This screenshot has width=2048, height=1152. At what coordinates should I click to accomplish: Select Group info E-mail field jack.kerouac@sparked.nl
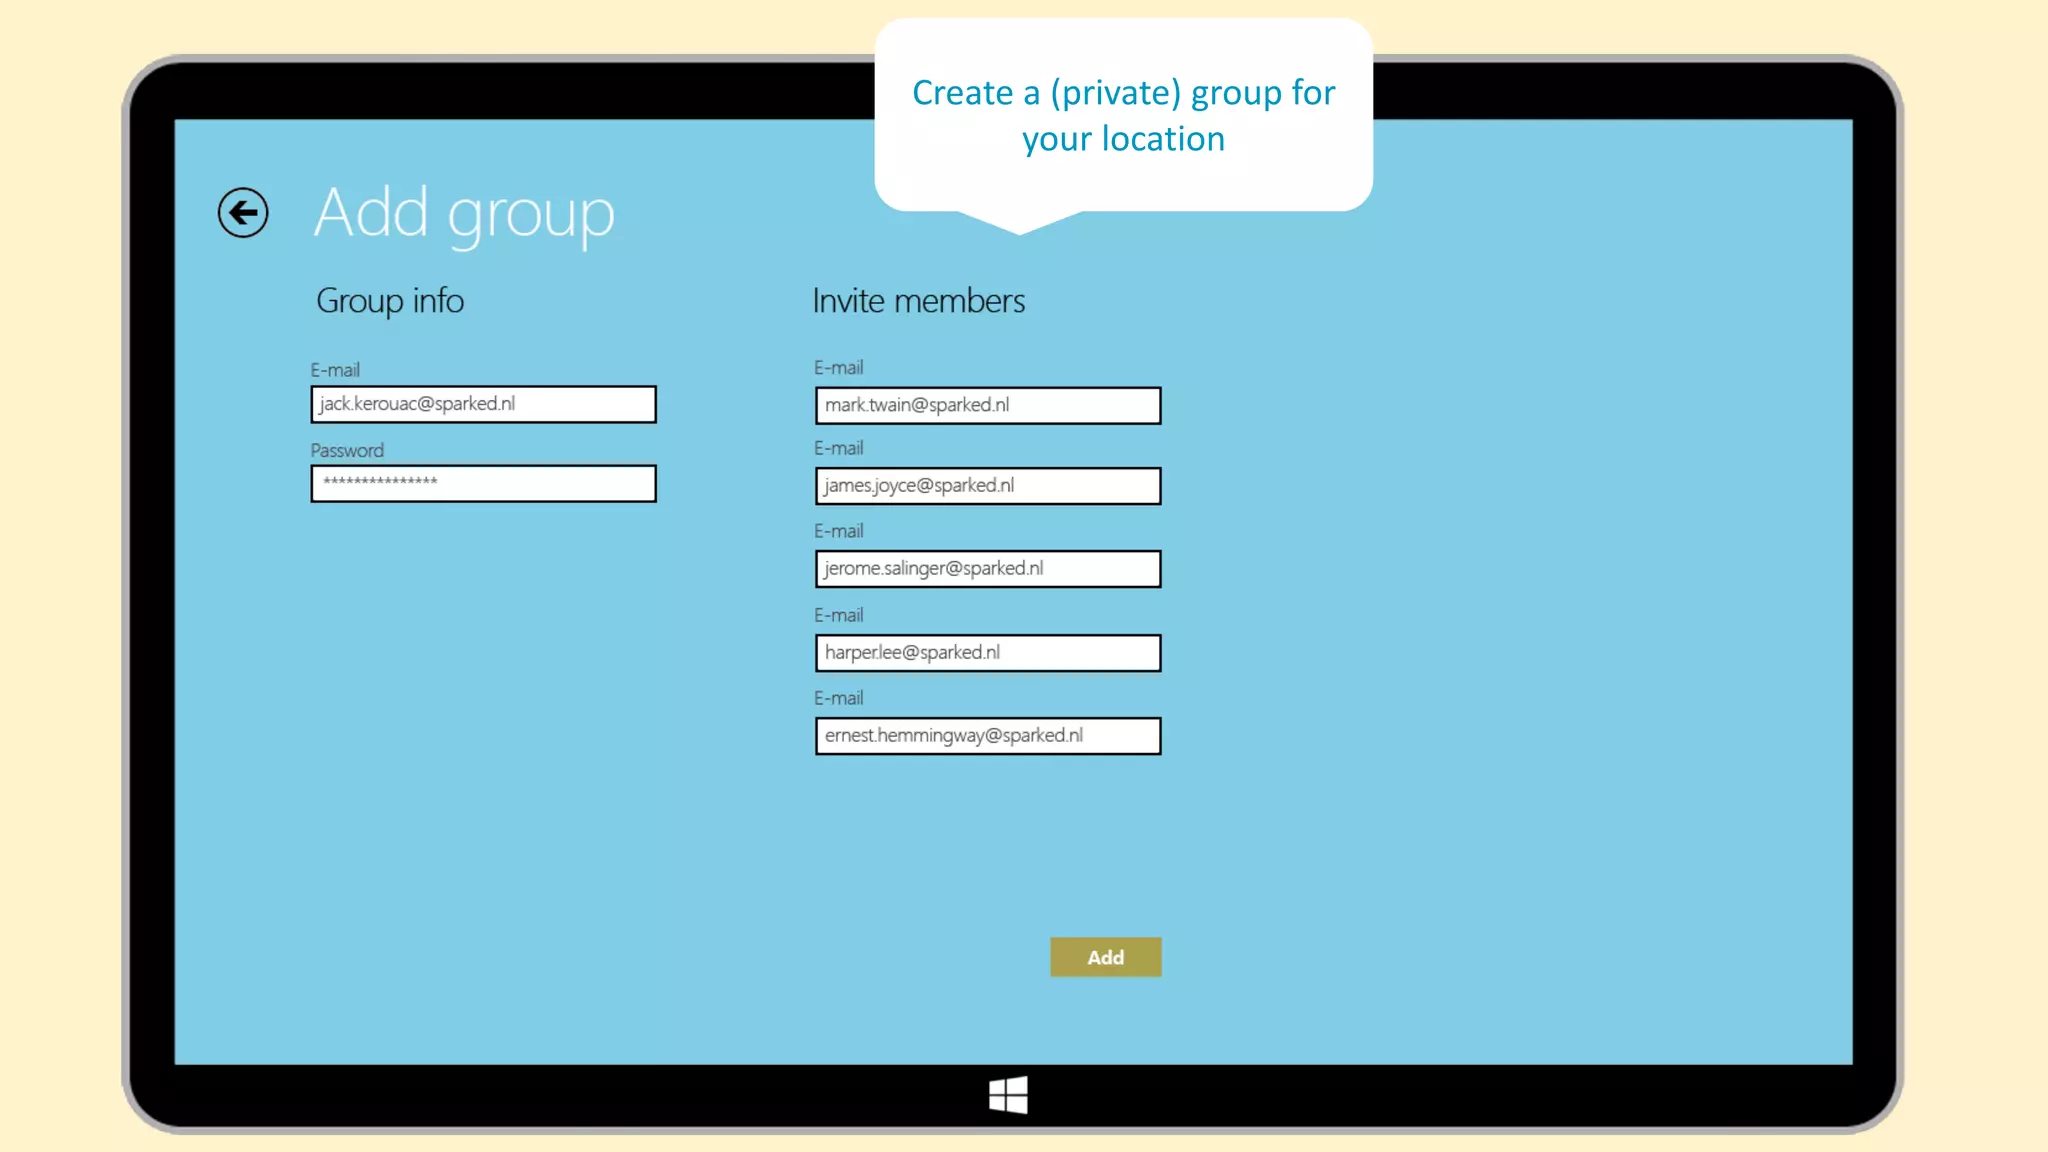pos(483,404)
